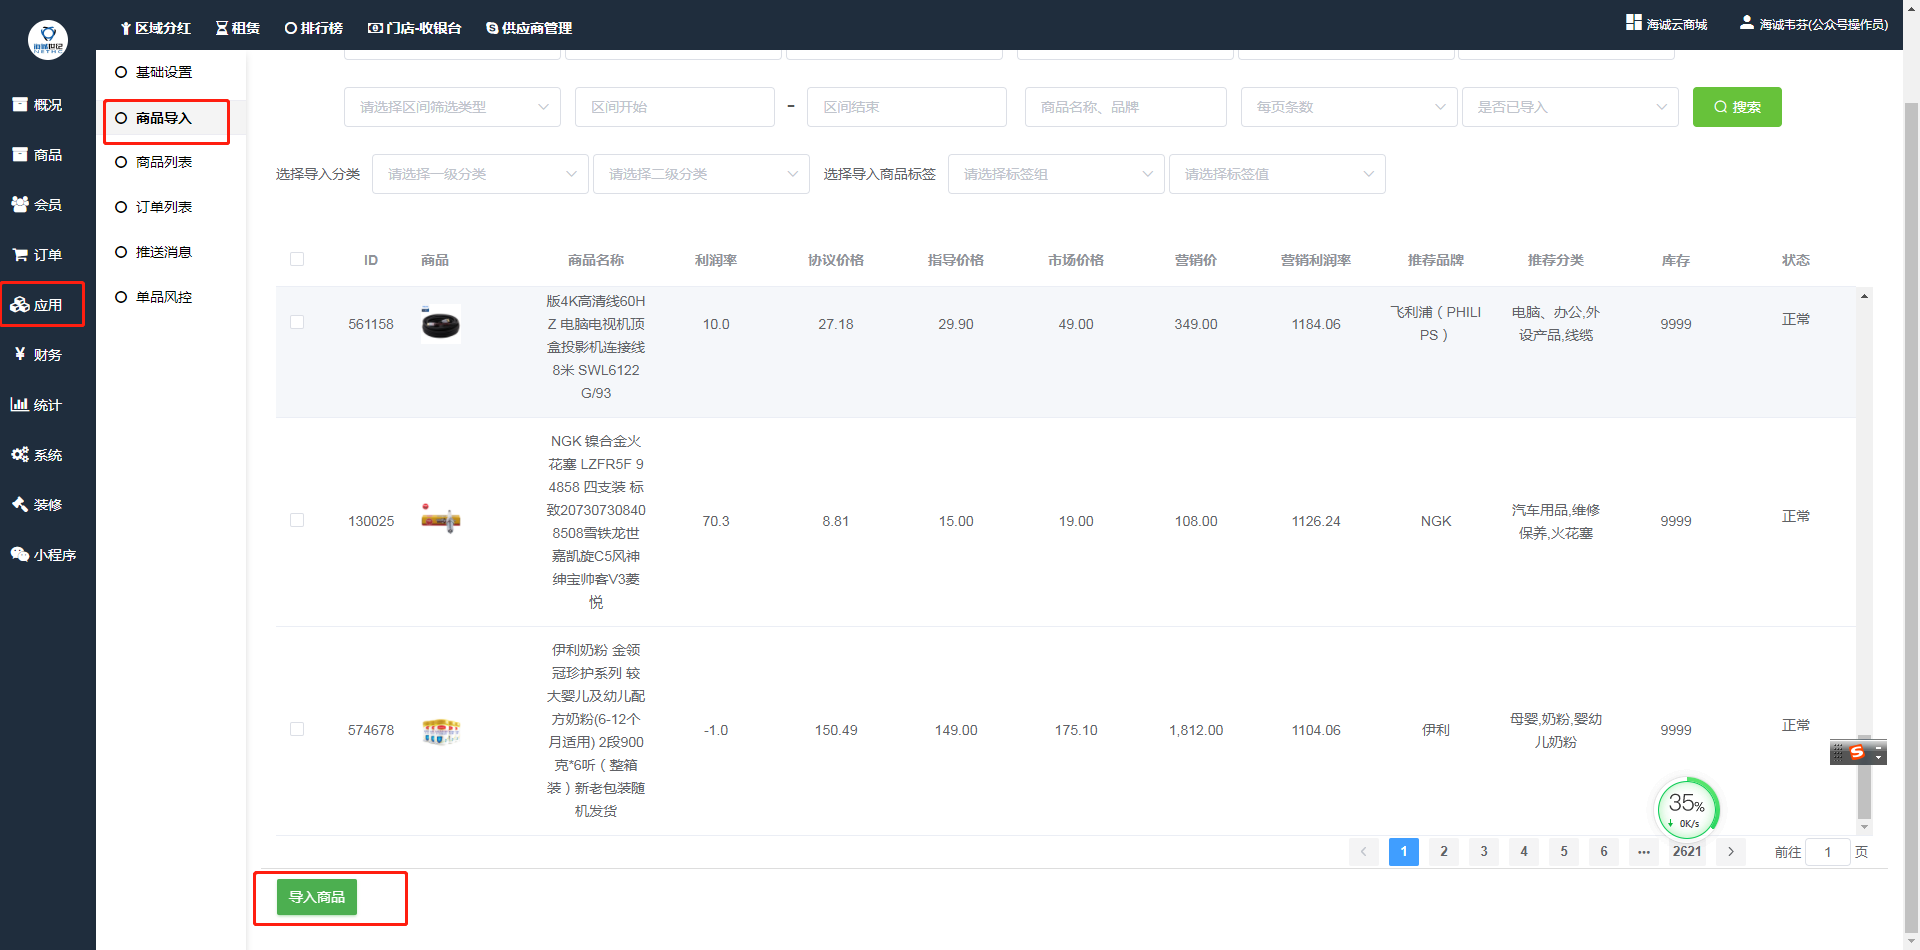Select the checkbox for product 130025
Image resolution: width=1920 pixels, height=950 pixels.
click(x=297, y=520)
